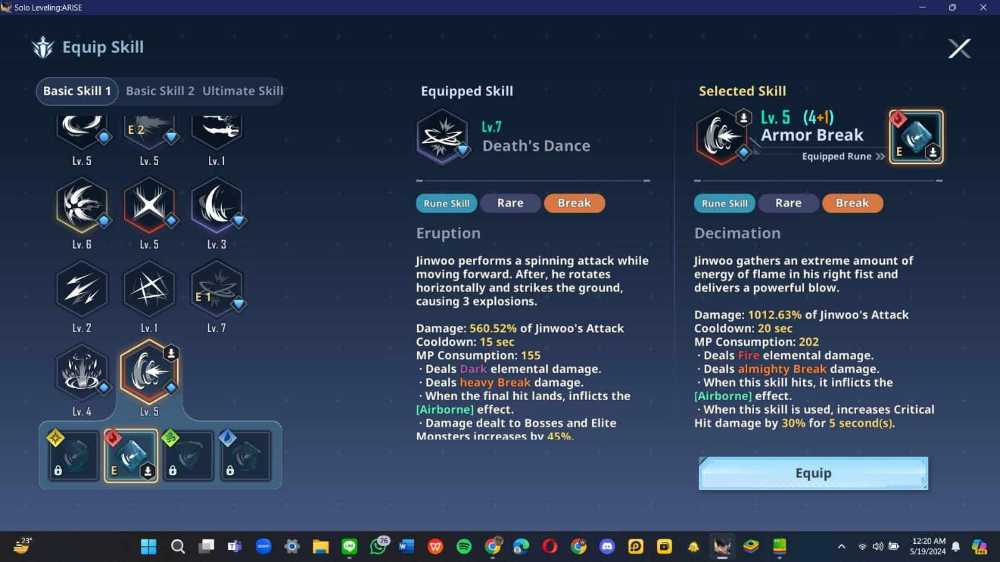This screenshot has width=1000, height=562.
Task: Select the Lv. 1 star-slash skill icon
Action: coord(149,289)
